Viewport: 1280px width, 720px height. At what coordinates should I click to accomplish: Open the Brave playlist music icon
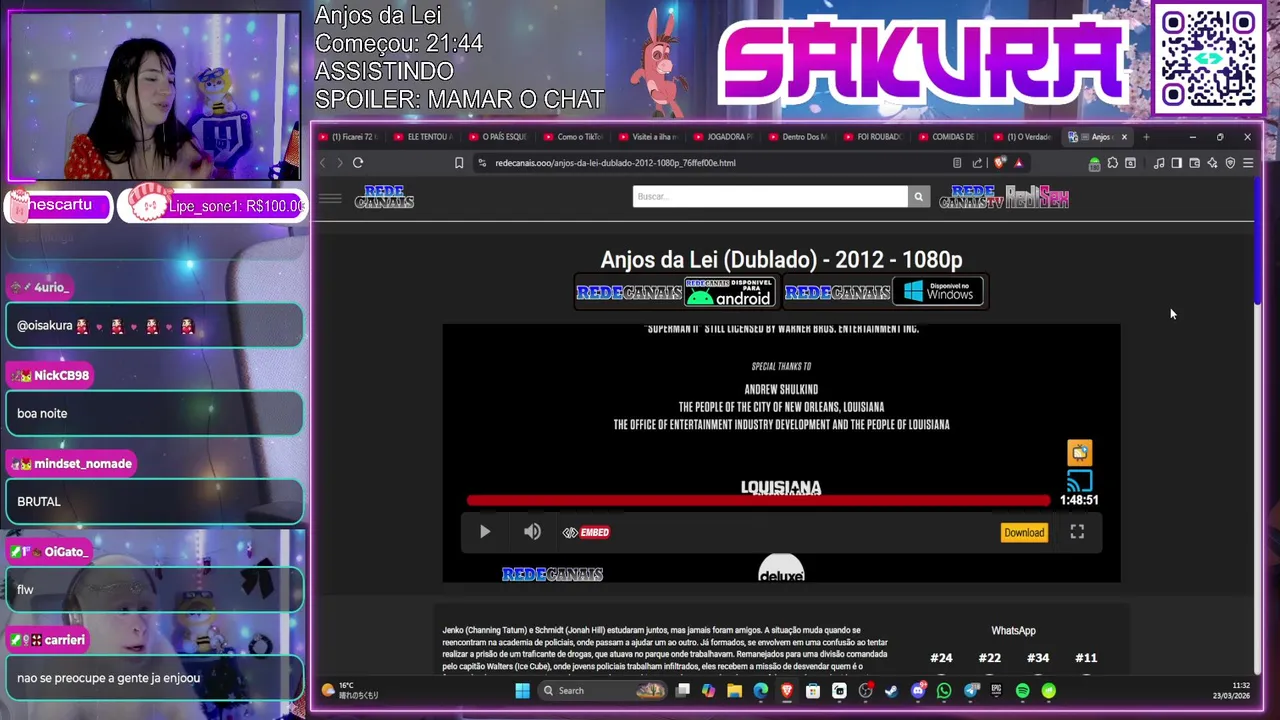pyautogui.click(x=1158, y=162)
